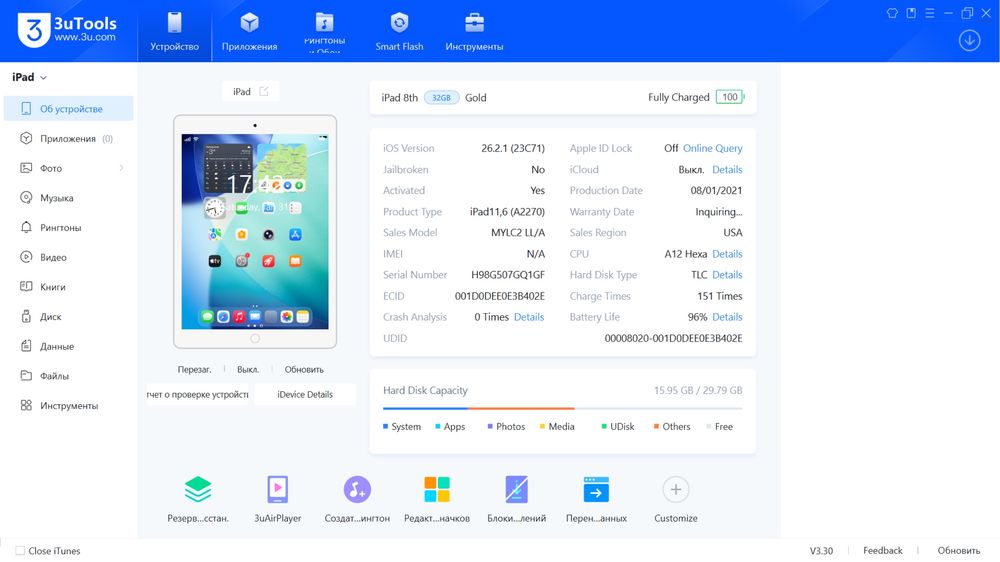Open Приложения (0) in sidebar
Image resolution: width=1000 pixels, height=562 pixels.
coord(68,138)
